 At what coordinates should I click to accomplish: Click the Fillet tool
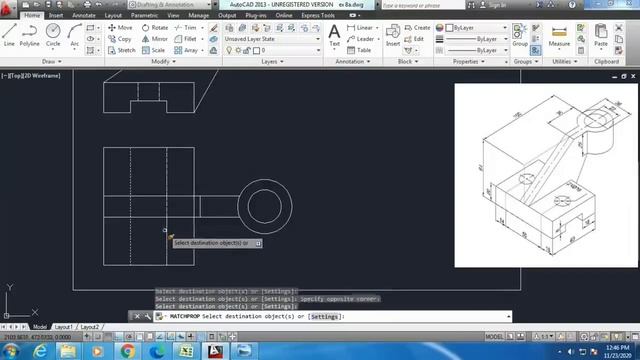click(186, 39)
